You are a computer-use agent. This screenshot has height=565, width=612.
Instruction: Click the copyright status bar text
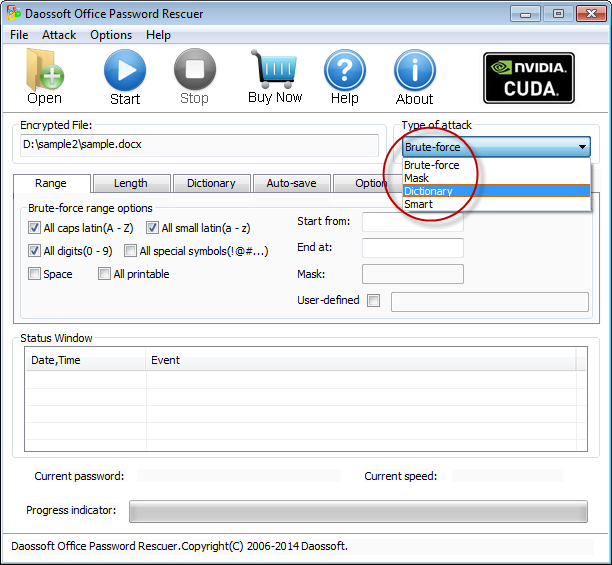180,546
